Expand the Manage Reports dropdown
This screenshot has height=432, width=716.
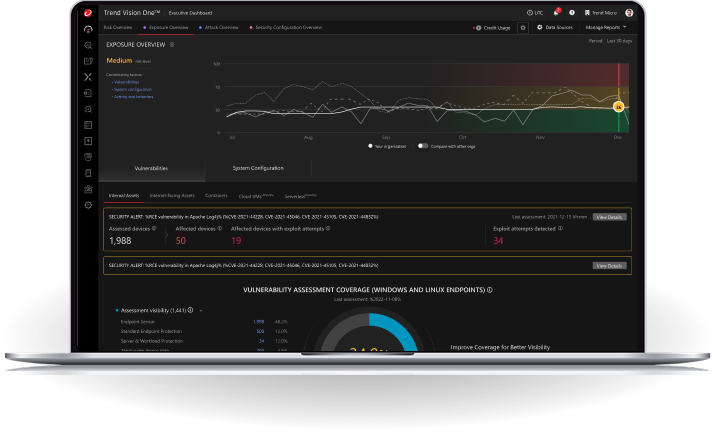coord(606,27)
